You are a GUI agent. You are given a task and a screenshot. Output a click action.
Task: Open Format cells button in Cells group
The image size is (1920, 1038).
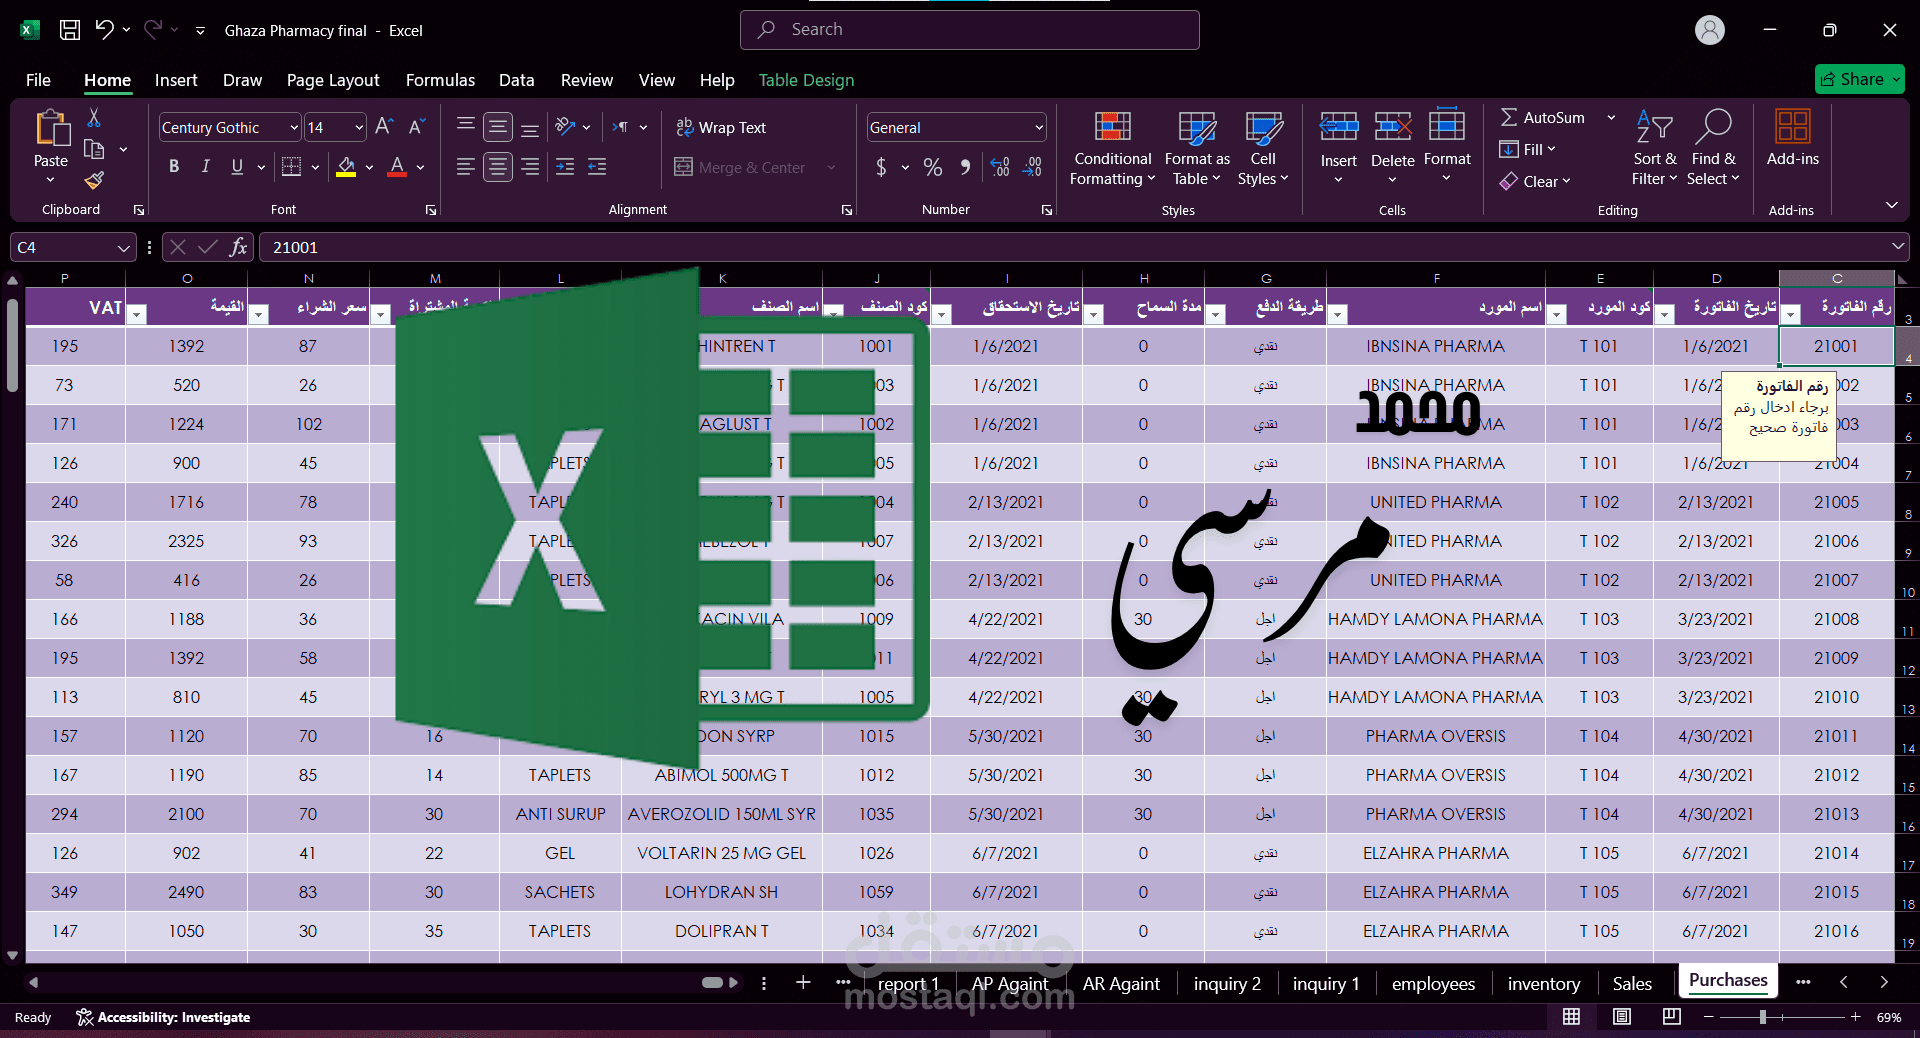tap(1447, 146)
